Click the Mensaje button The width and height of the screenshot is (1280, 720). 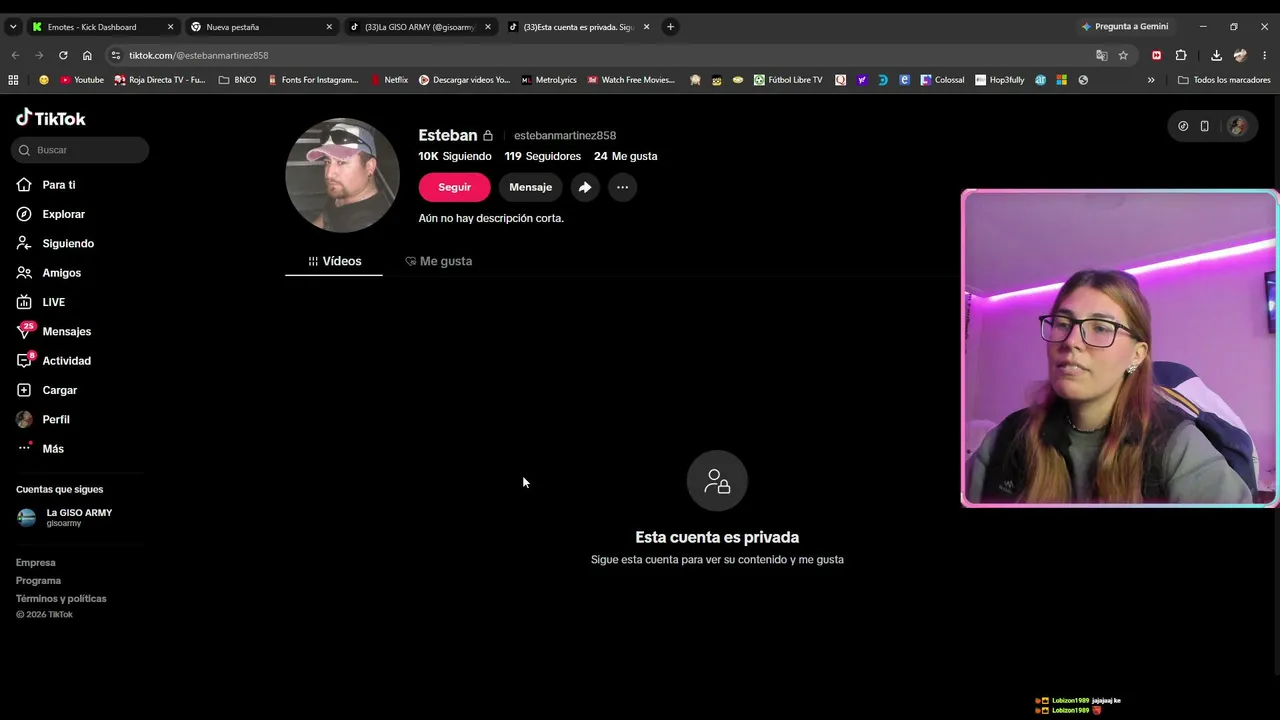(530, 187)
